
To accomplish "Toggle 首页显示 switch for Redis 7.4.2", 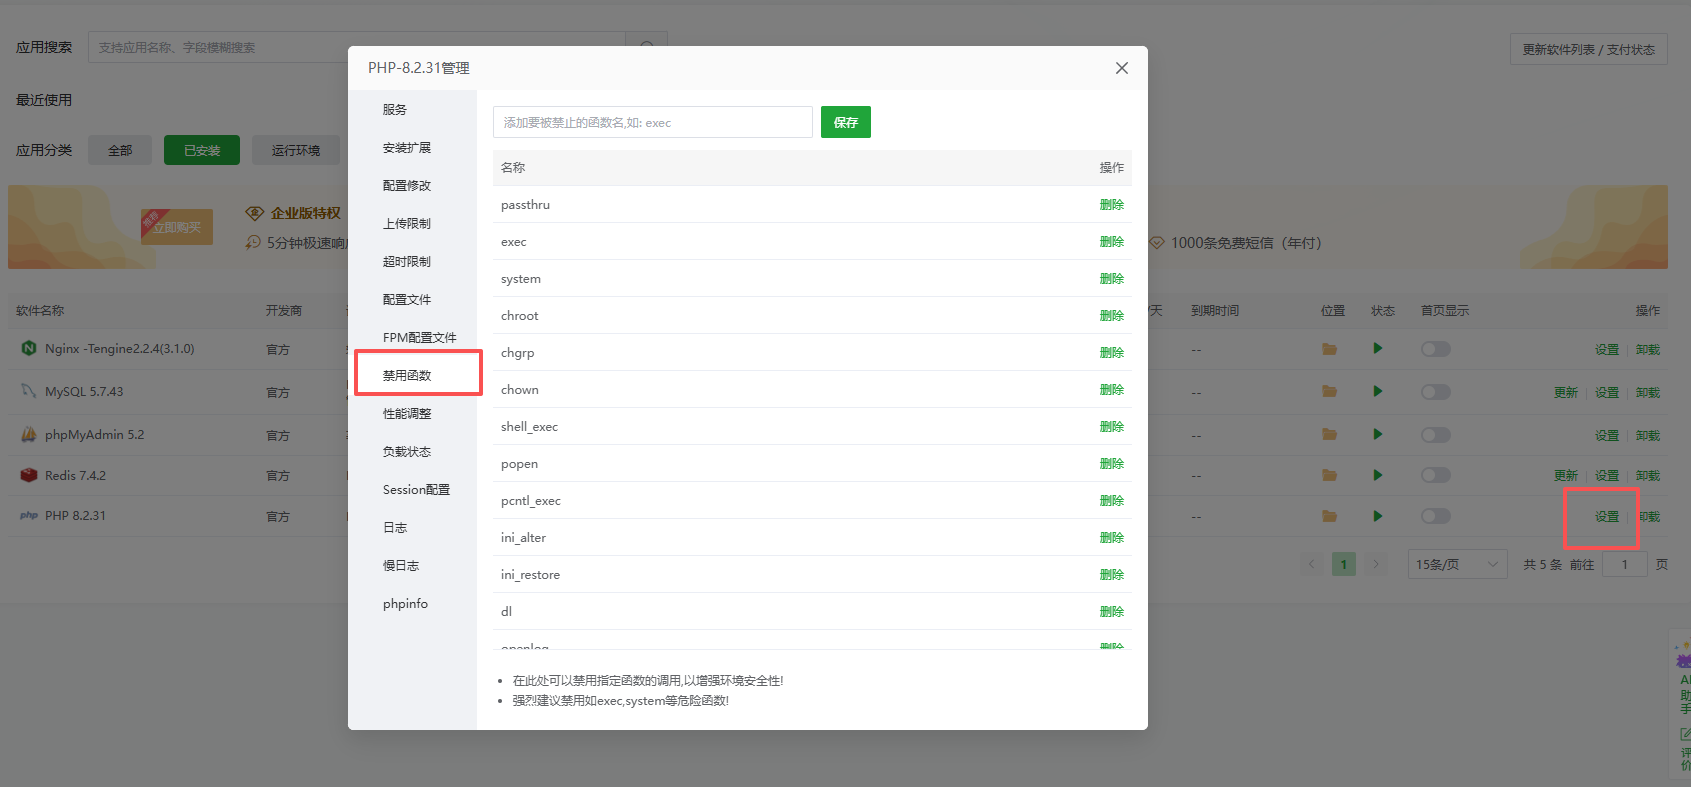I will coord(1436,475).
